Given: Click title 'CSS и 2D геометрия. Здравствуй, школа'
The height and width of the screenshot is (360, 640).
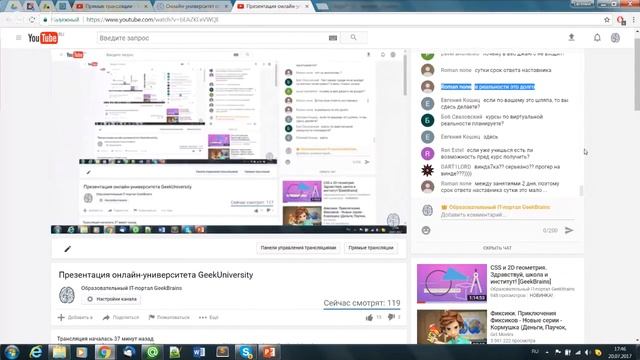Looking at the screenshot, I should 521,275.
